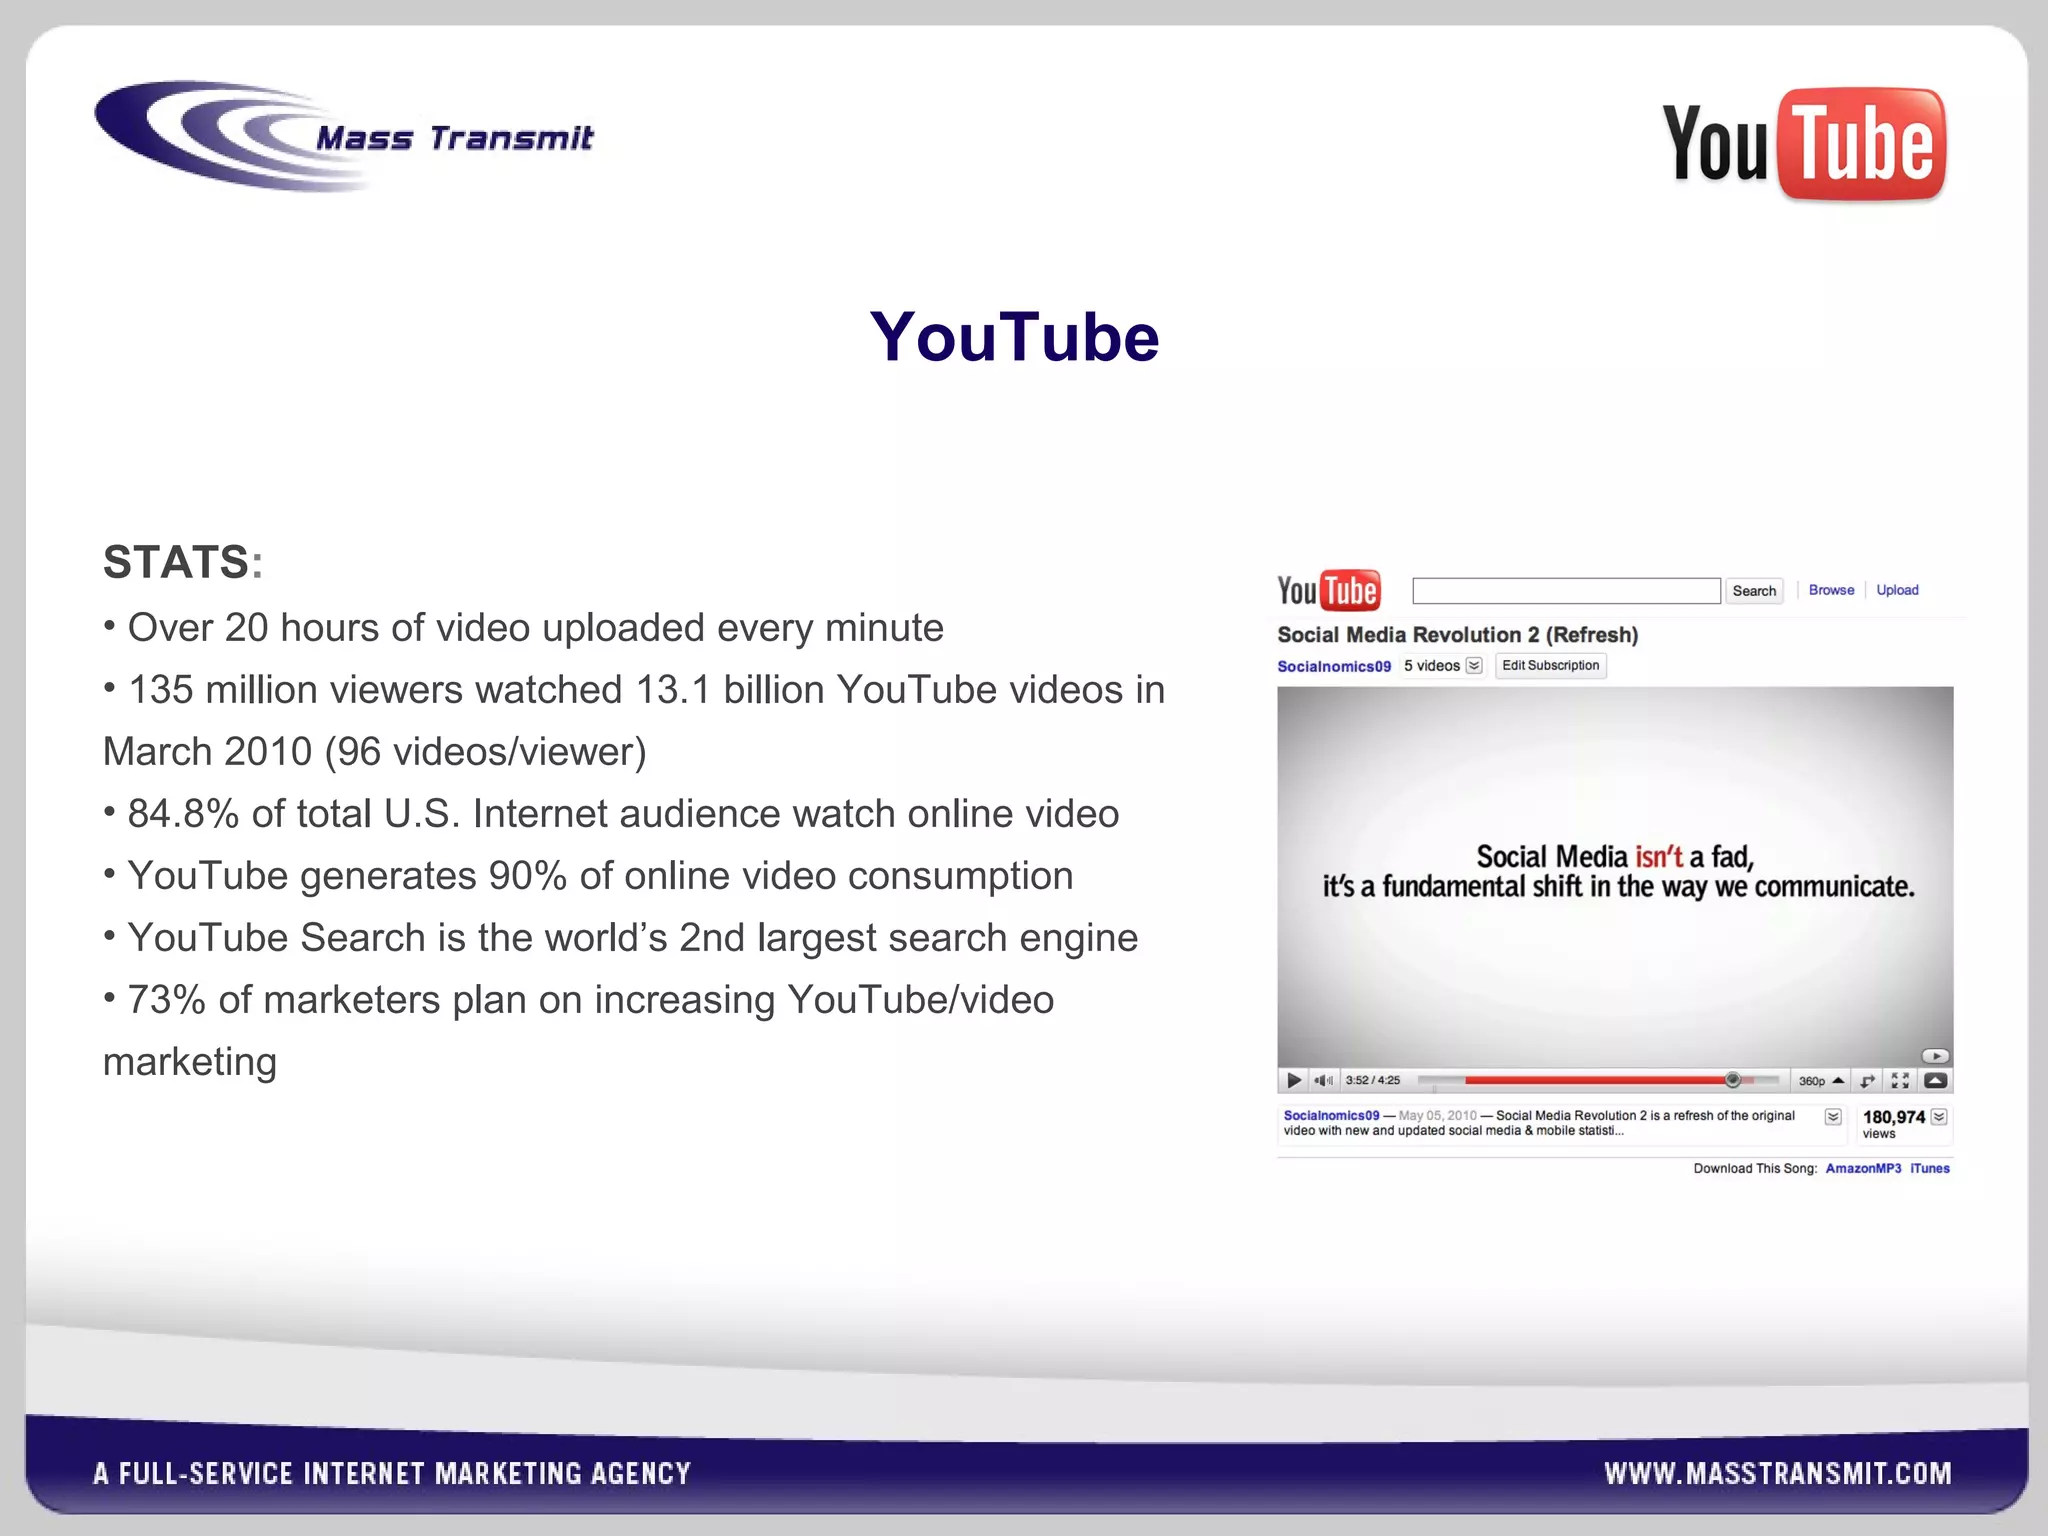Open the Upload link
The width and height of the screenshot is (2048, 1536).
(x=1897, y=590)
